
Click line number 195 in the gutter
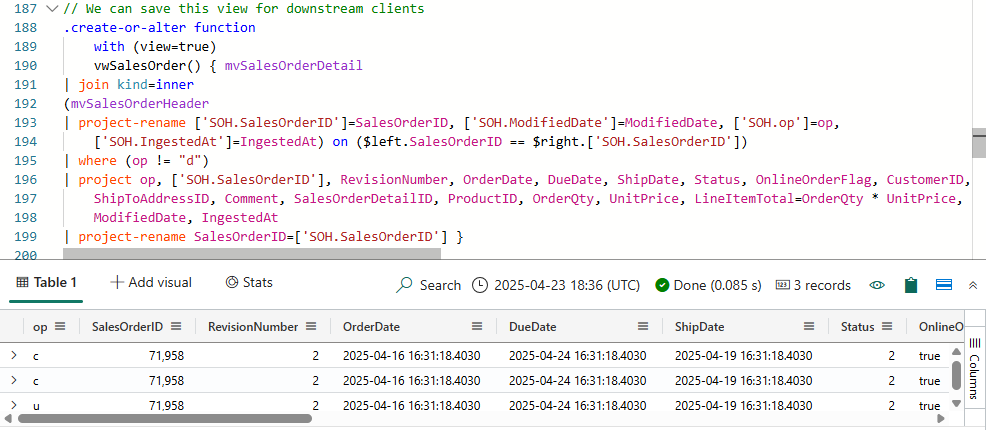click(27, 161)
